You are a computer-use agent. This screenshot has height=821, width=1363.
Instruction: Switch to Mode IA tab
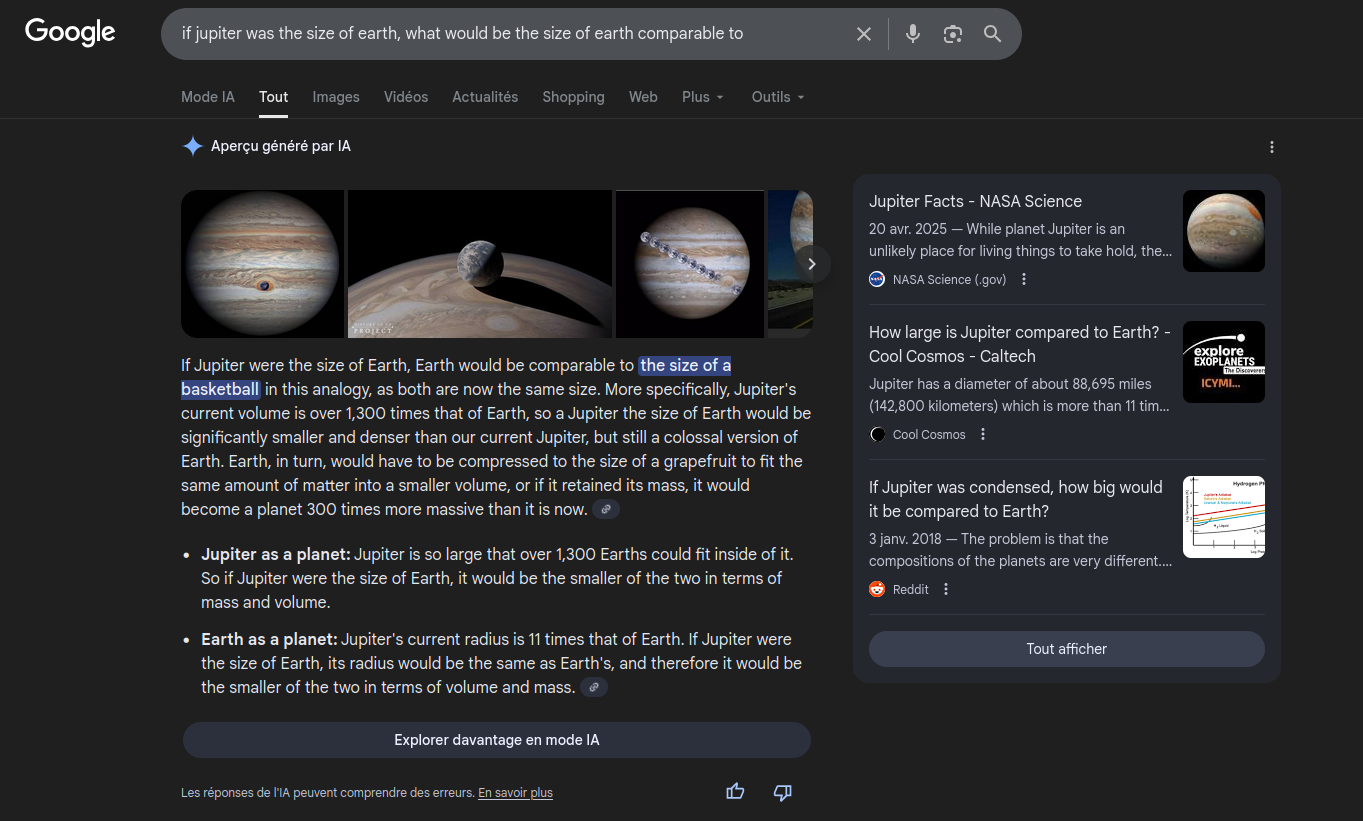[x=208, y=97]
